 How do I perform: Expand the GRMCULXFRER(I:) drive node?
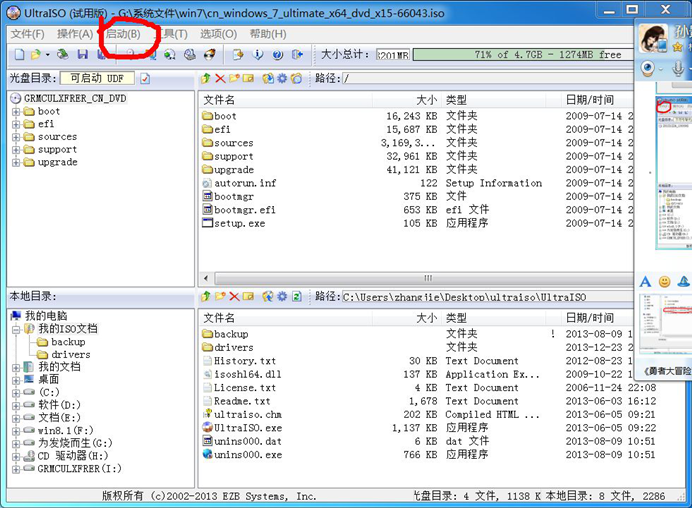pos(16,470)
